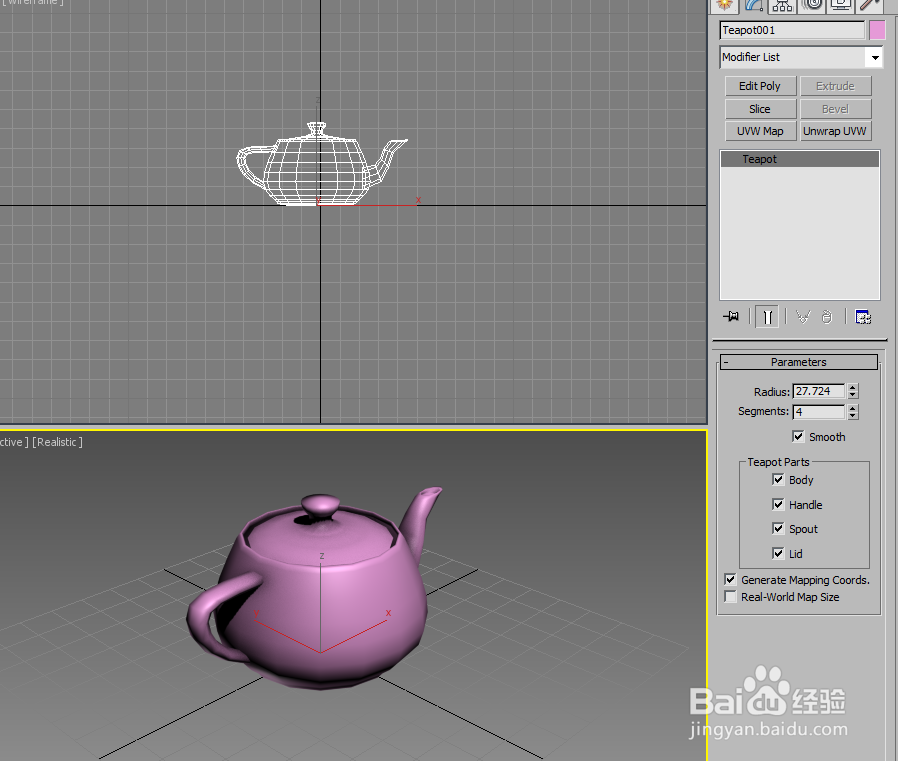This screenshot has height=761, width=898.
Task: Open the Realistic shading viewport label menu
Action: coord(57,442)
